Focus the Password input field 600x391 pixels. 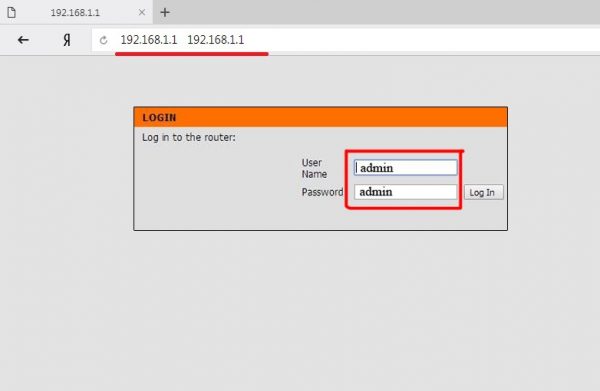405,192
